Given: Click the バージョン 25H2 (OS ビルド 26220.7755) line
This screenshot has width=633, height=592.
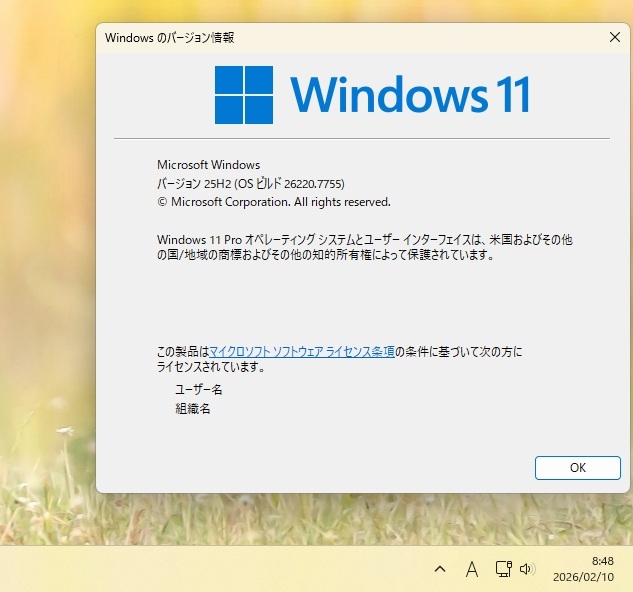Looking at the screenshot, I should click(x=251, y=184).
